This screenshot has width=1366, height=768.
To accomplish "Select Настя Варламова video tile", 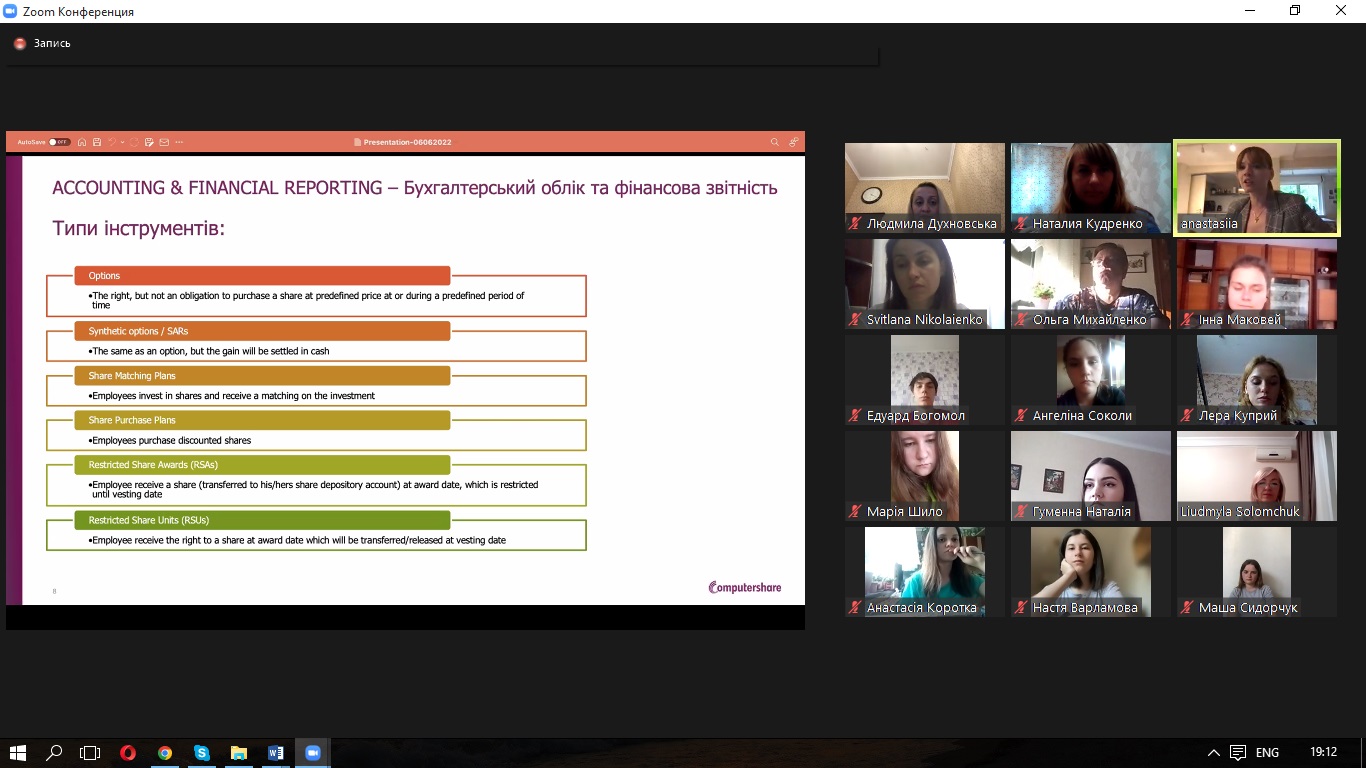I will 1091,572.
